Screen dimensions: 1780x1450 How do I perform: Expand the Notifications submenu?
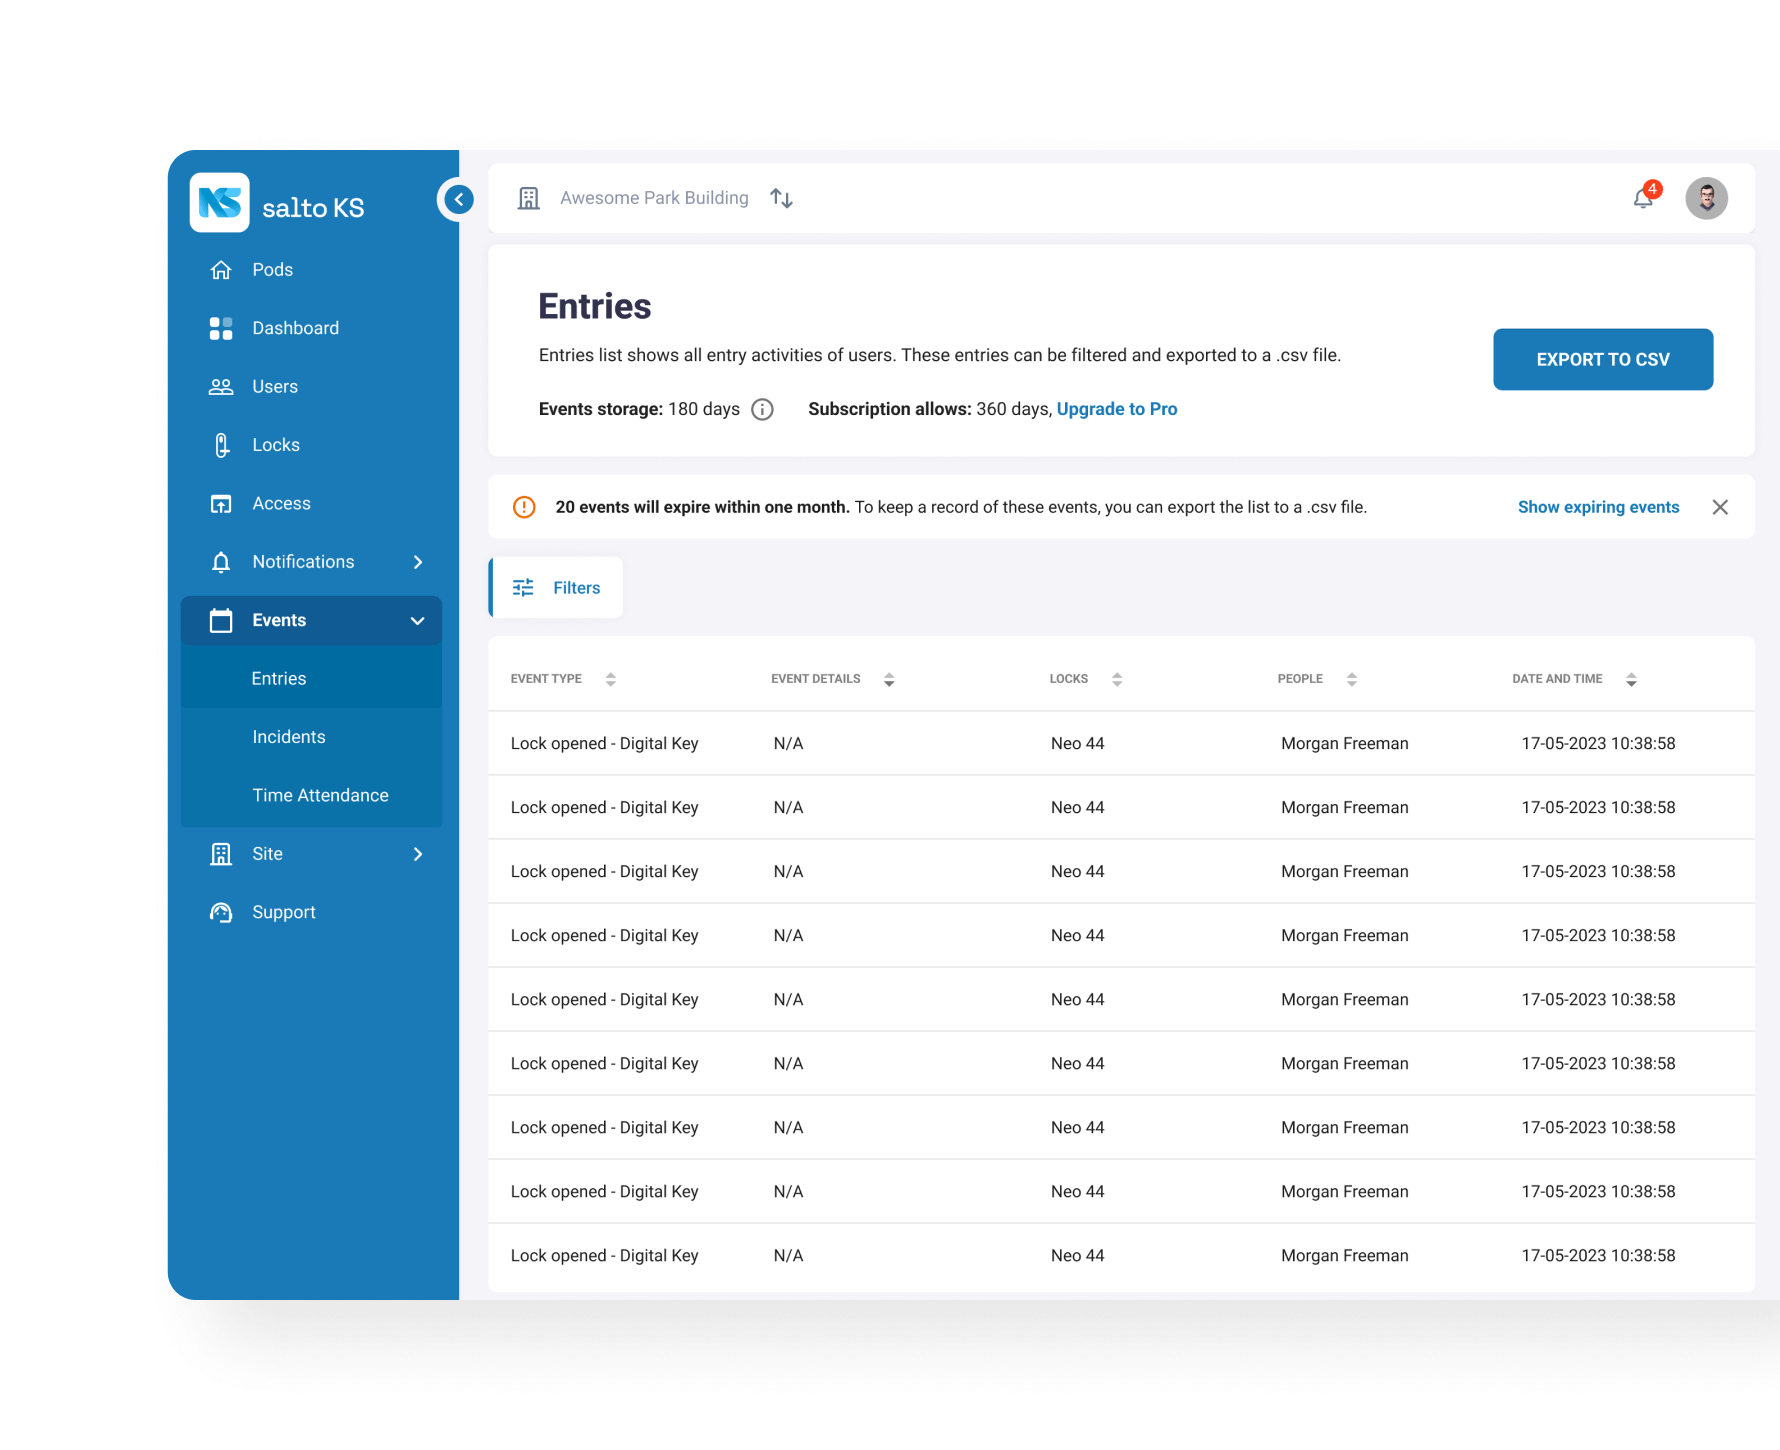tap(418, 562)
